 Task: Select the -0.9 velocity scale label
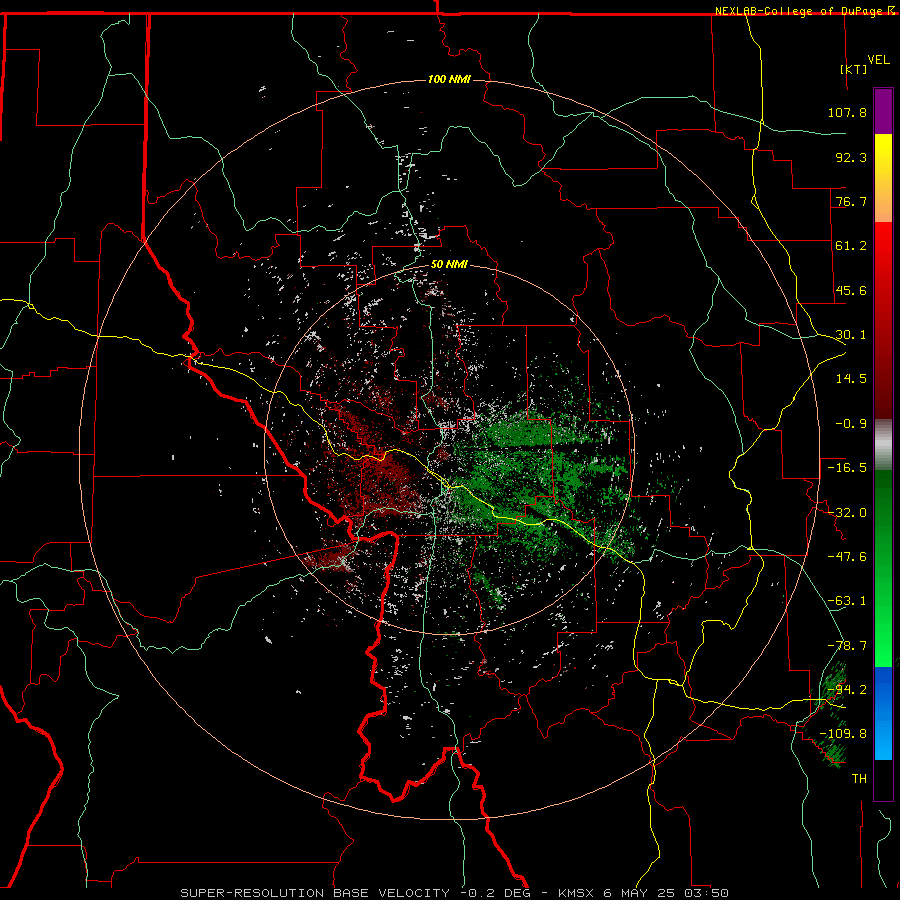pyautogui.click(x=851, y=424)
